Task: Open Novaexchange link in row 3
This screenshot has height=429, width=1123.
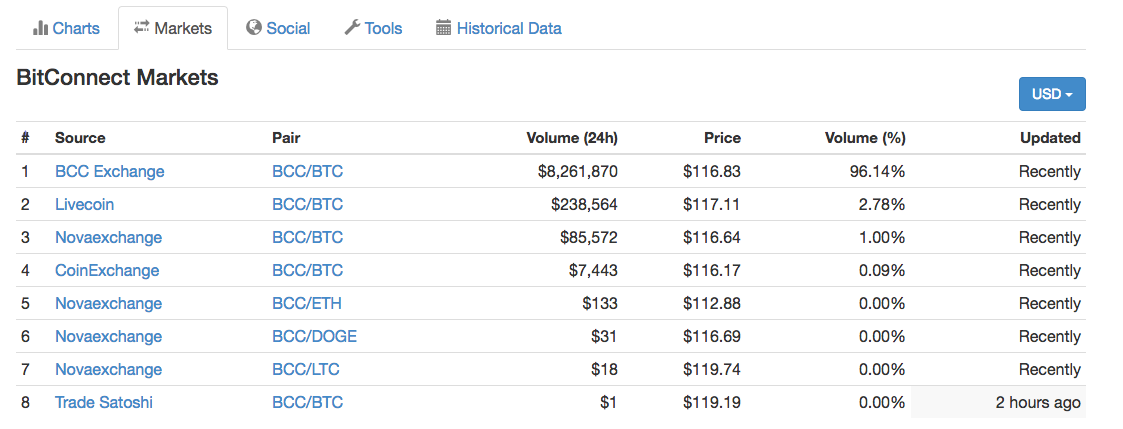Action: (108, 238)
